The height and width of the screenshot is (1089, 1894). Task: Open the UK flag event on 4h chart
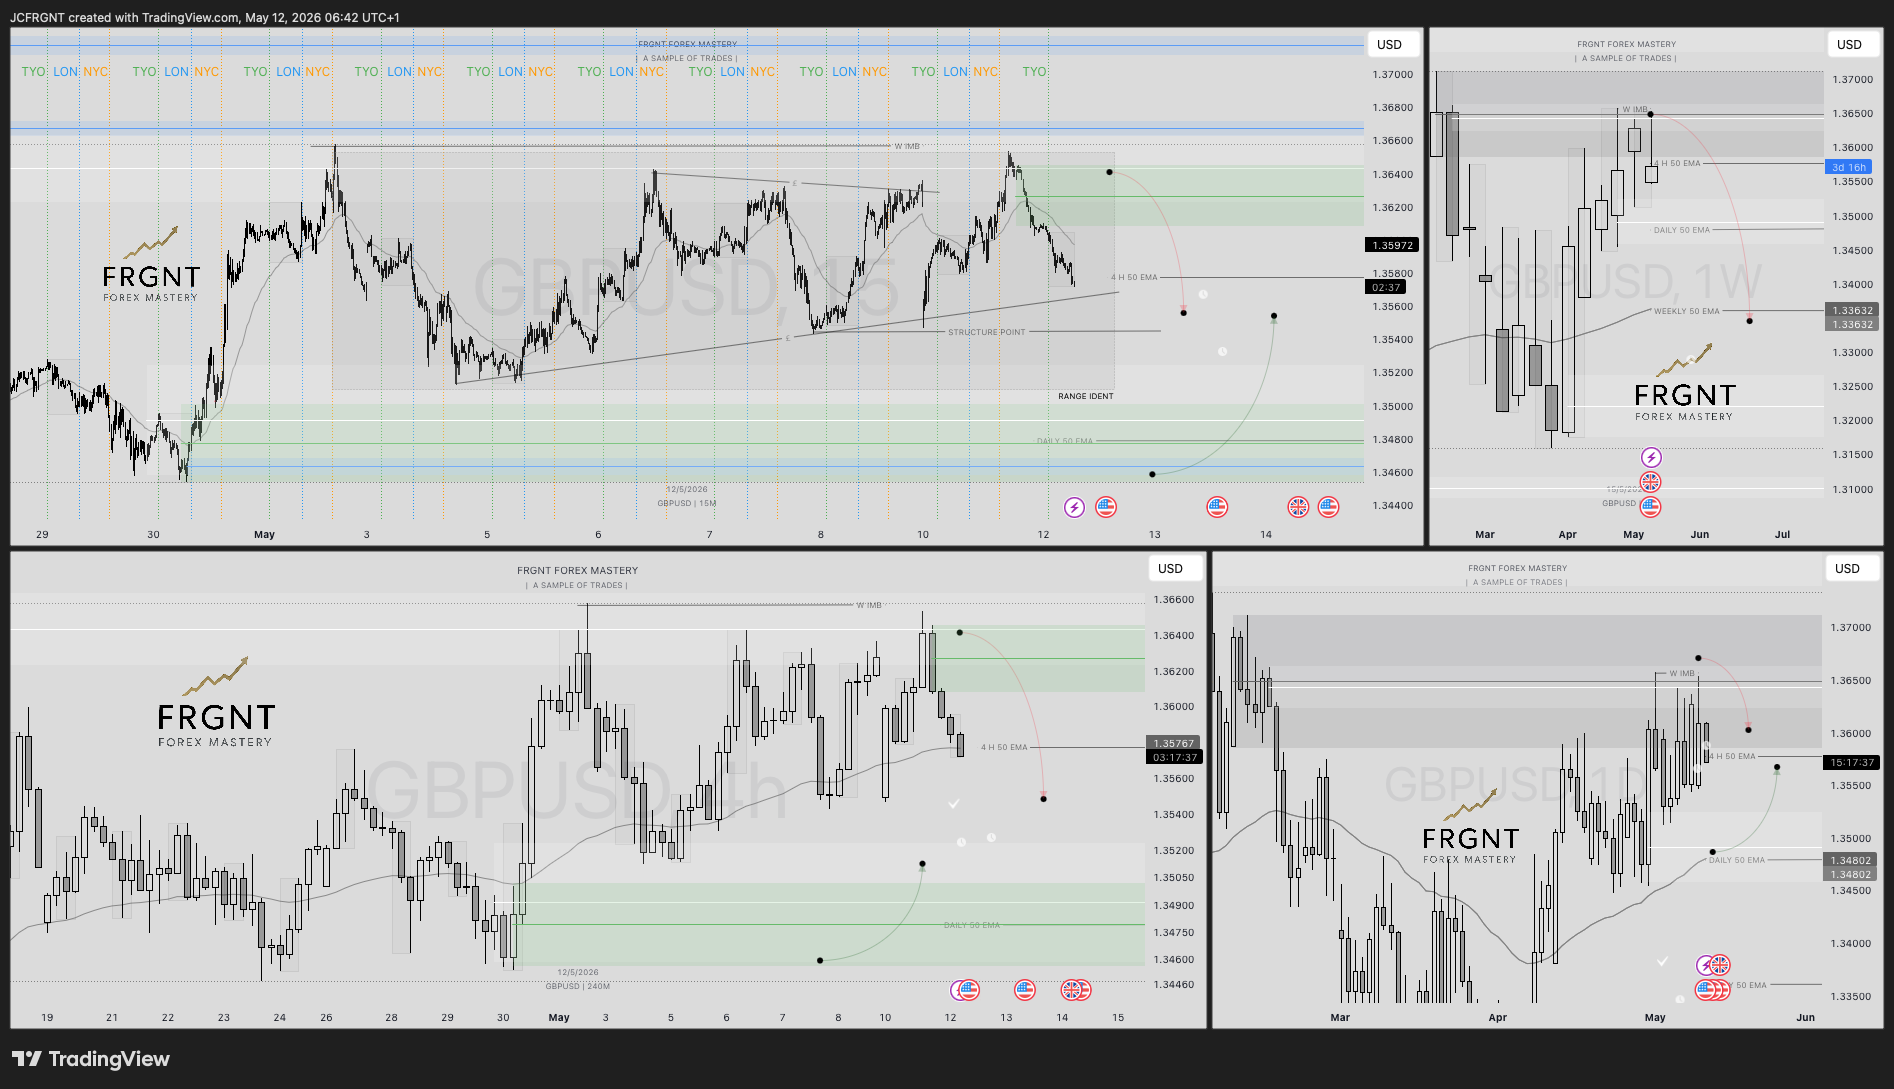pos(1071,990)
